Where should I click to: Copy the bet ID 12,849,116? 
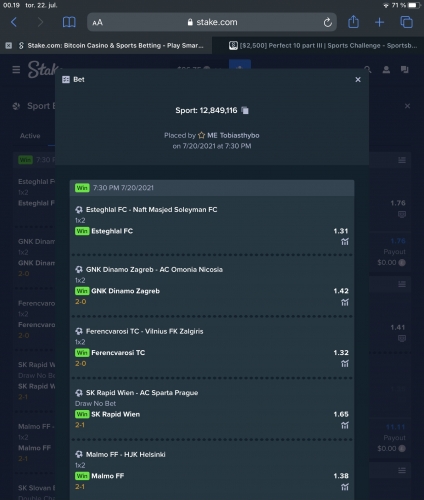[245, 110]
